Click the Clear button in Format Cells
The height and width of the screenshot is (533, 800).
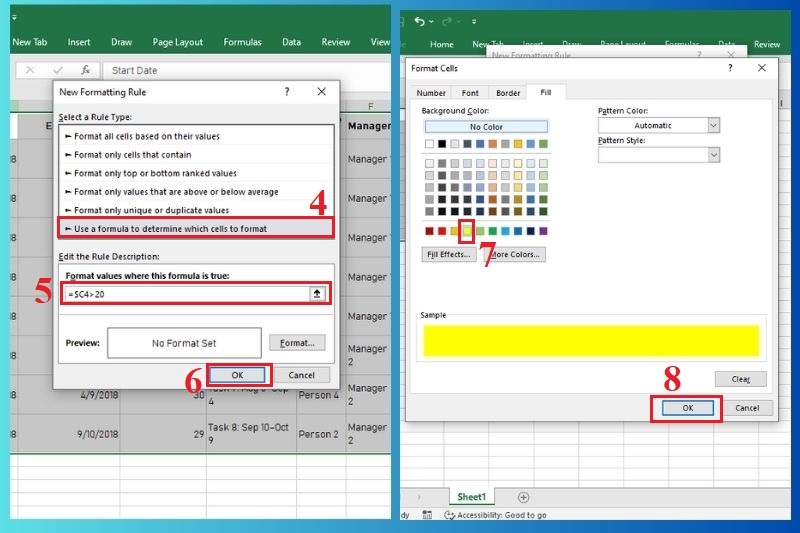tap(740, 379)
